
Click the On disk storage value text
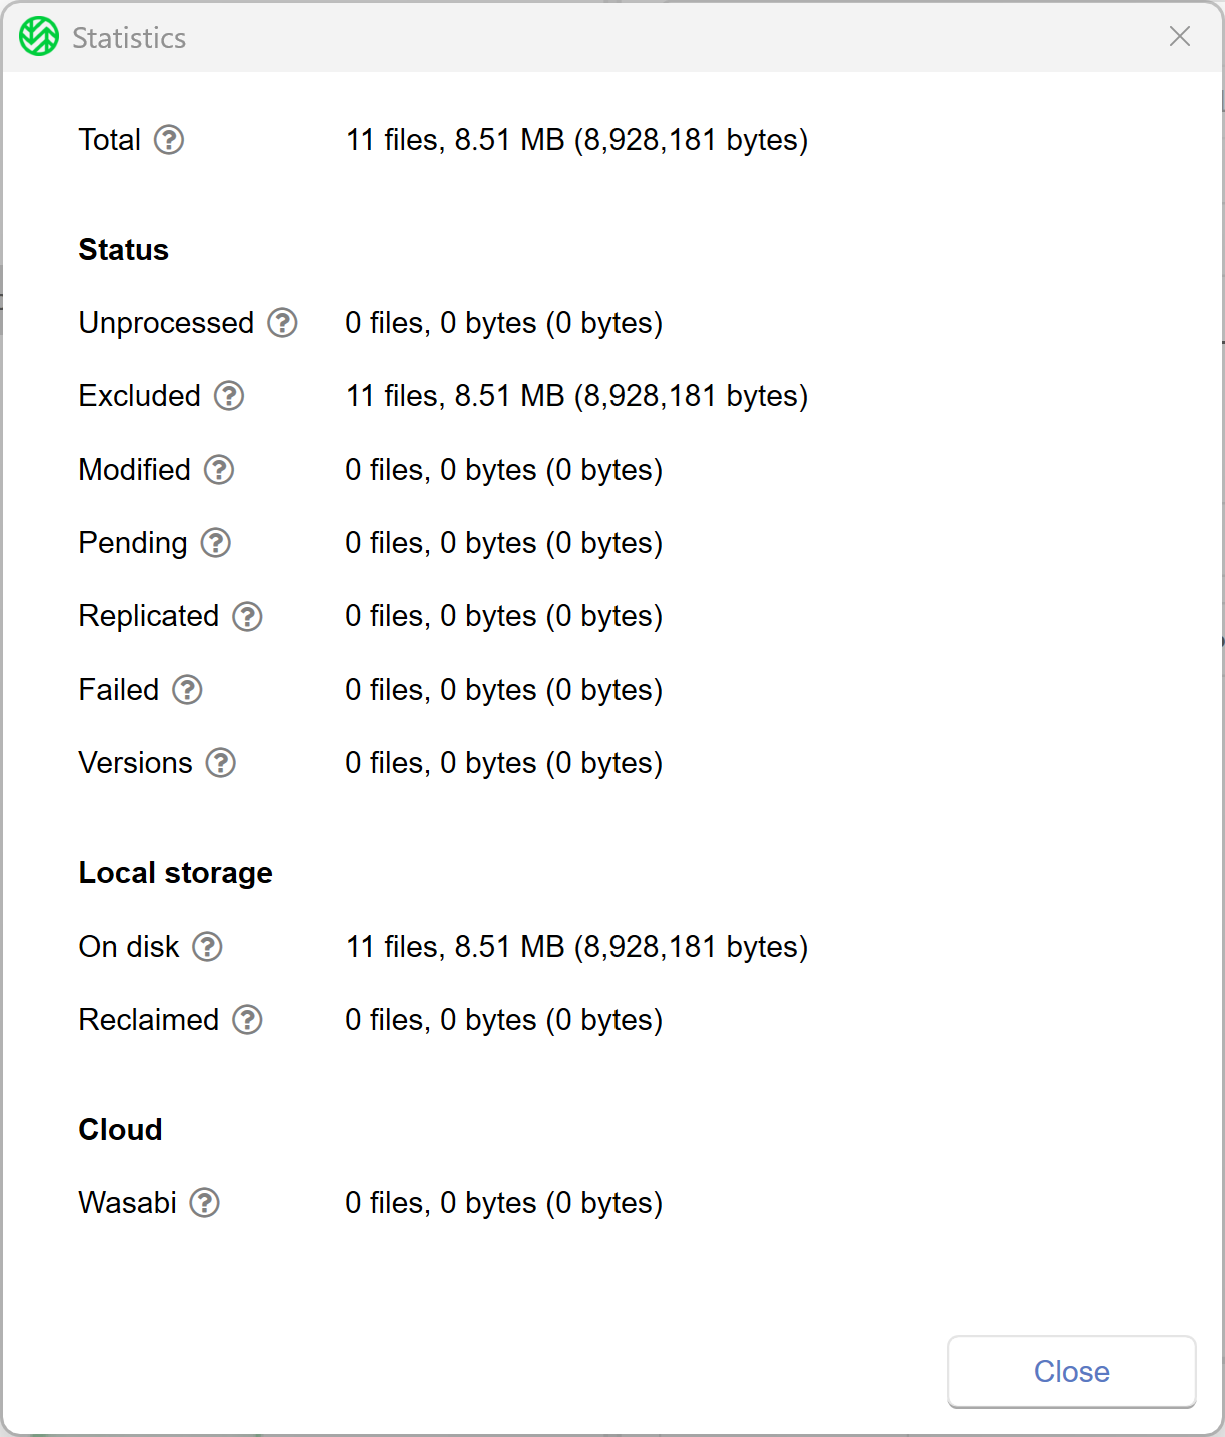click(577, 946)
